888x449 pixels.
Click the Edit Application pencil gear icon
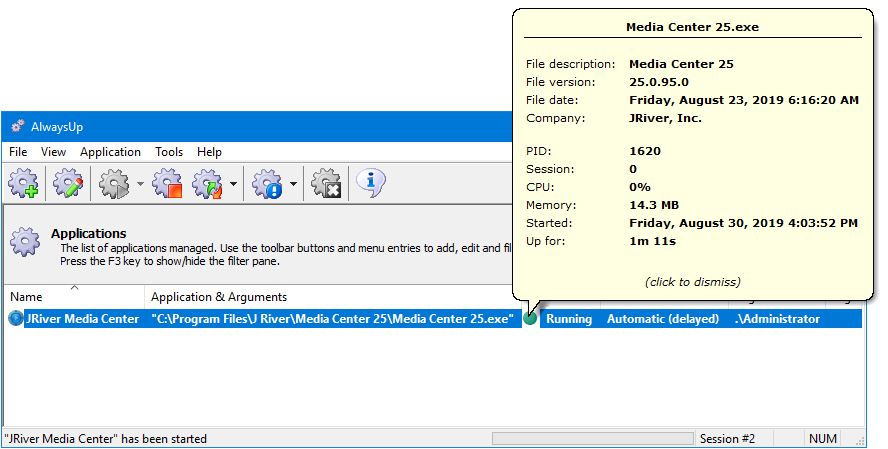pos(68,183)
